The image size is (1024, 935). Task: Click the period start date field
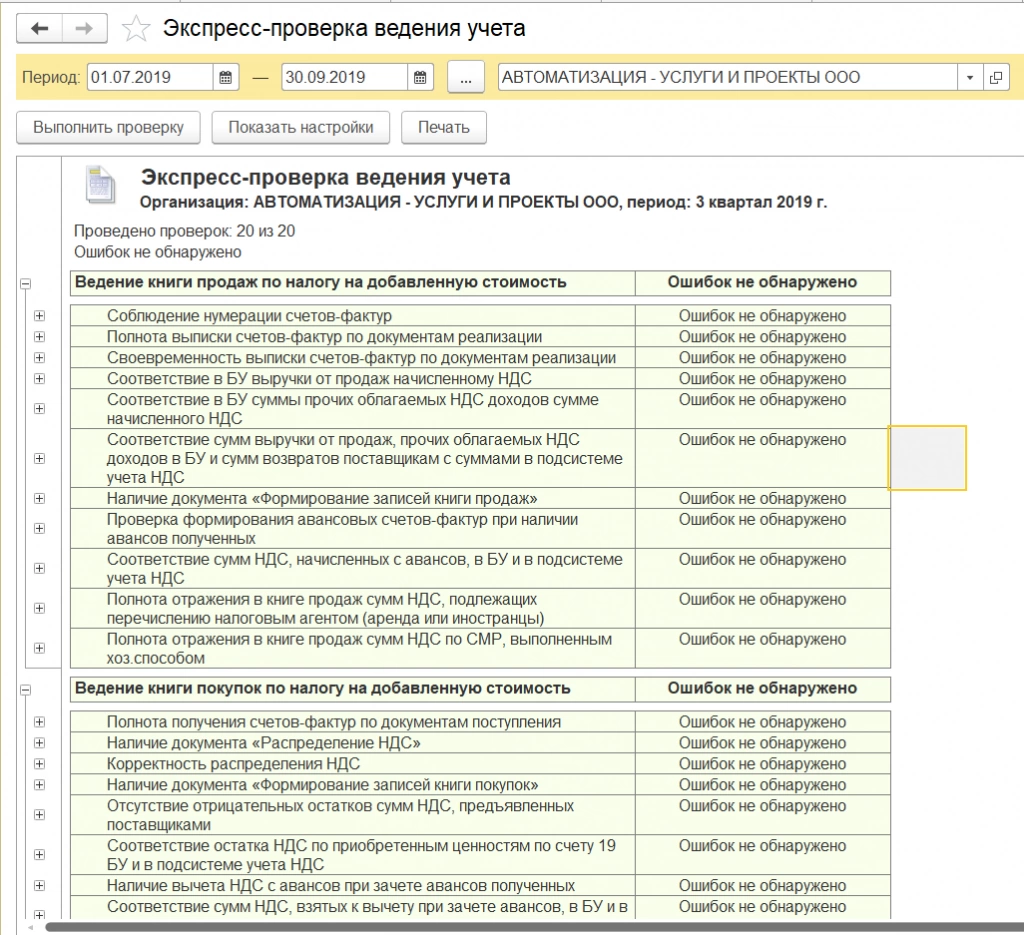149,78
